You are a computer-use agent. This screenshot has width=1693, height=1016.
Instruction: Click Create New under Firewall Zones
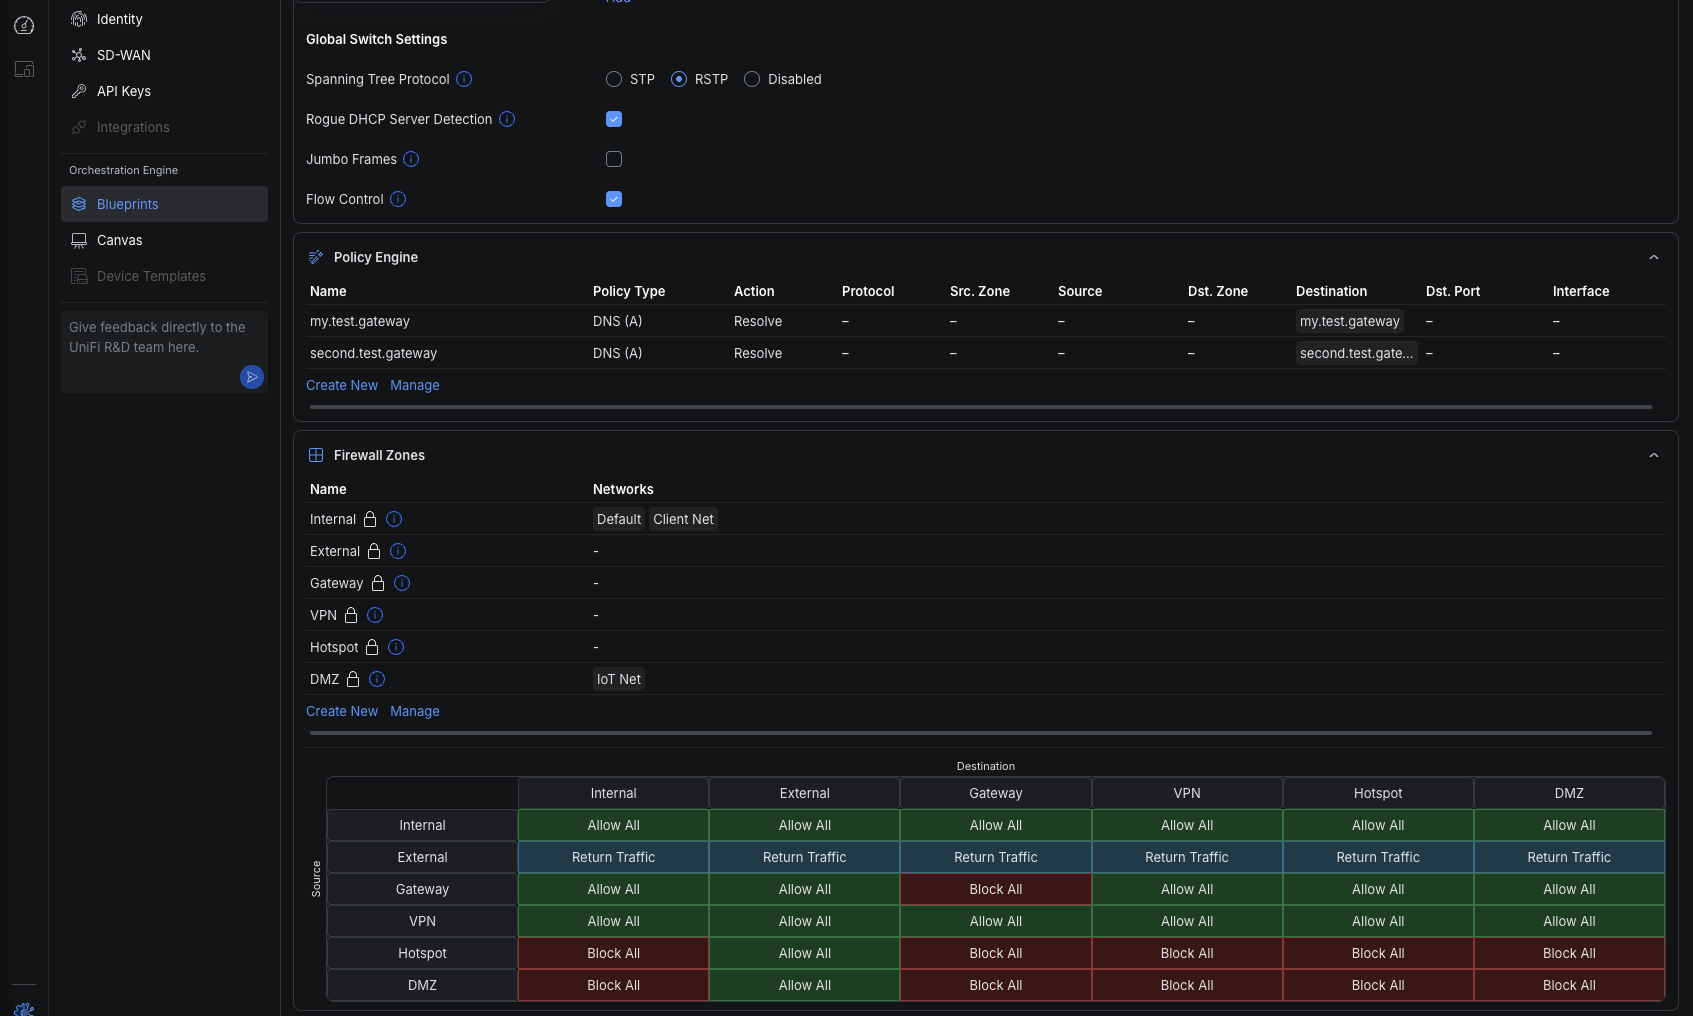[341, 711]
